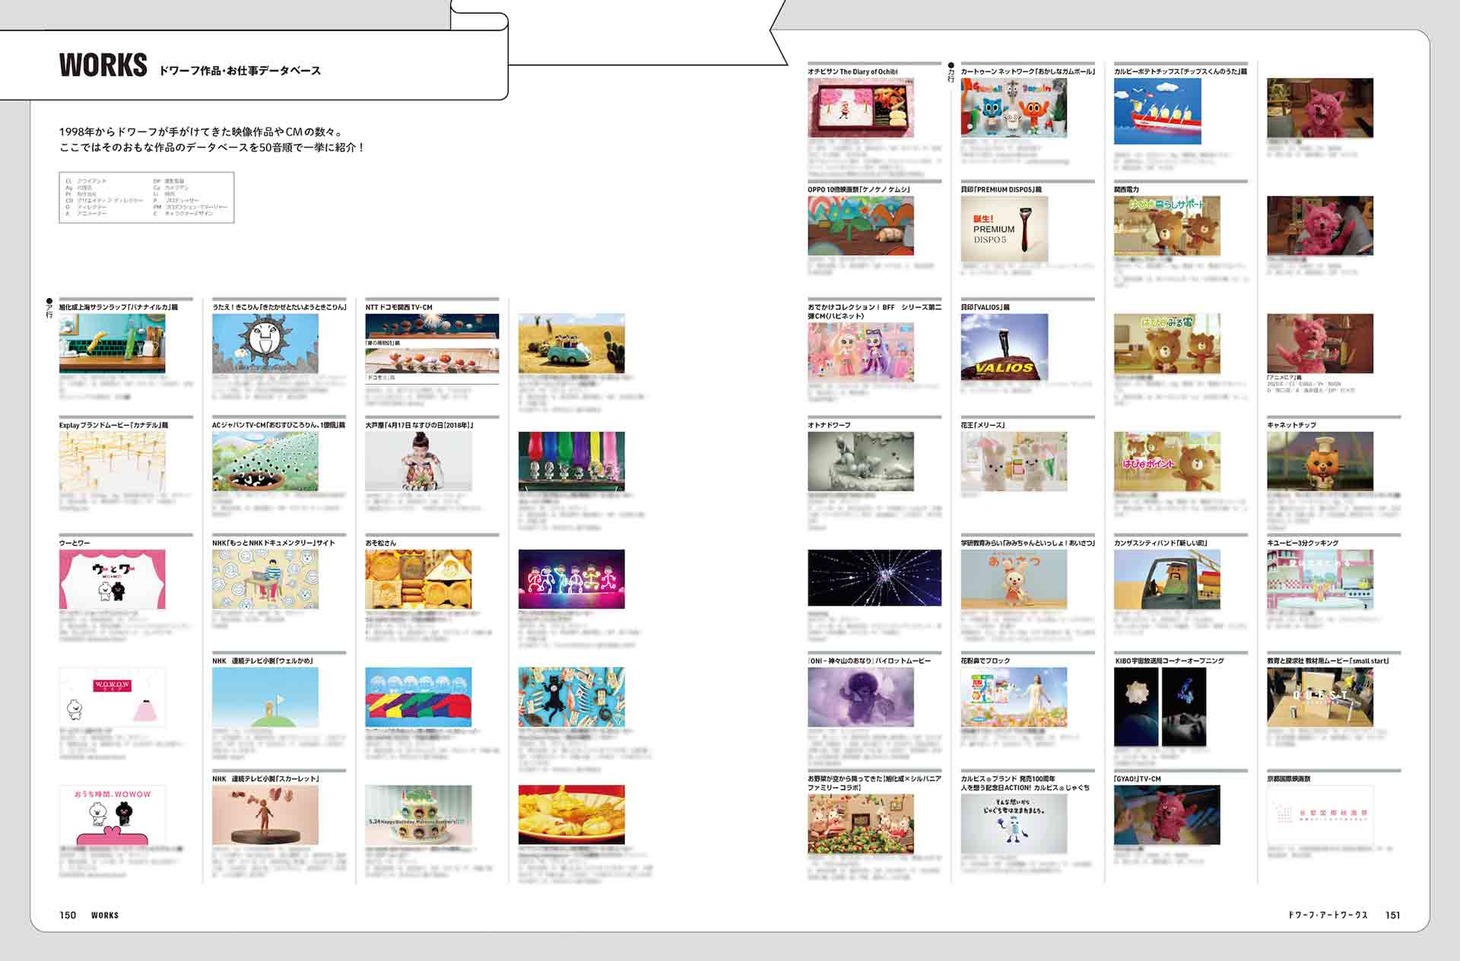Open the purple ONI pilot movie image
Viewport: 1460px width, 961px height.
[x=860, y=697]
